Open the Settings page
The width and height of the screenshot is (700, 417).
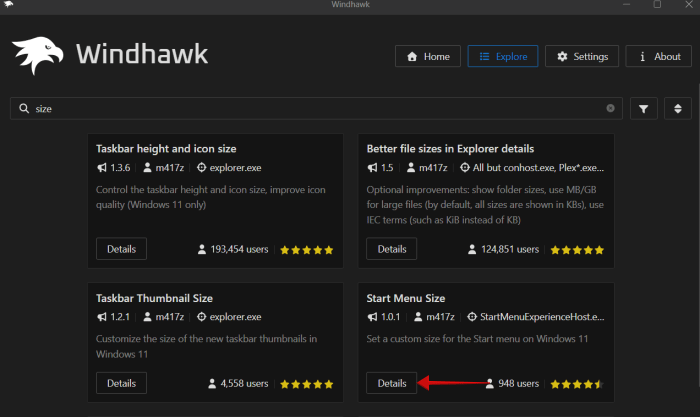pos(582,57)
